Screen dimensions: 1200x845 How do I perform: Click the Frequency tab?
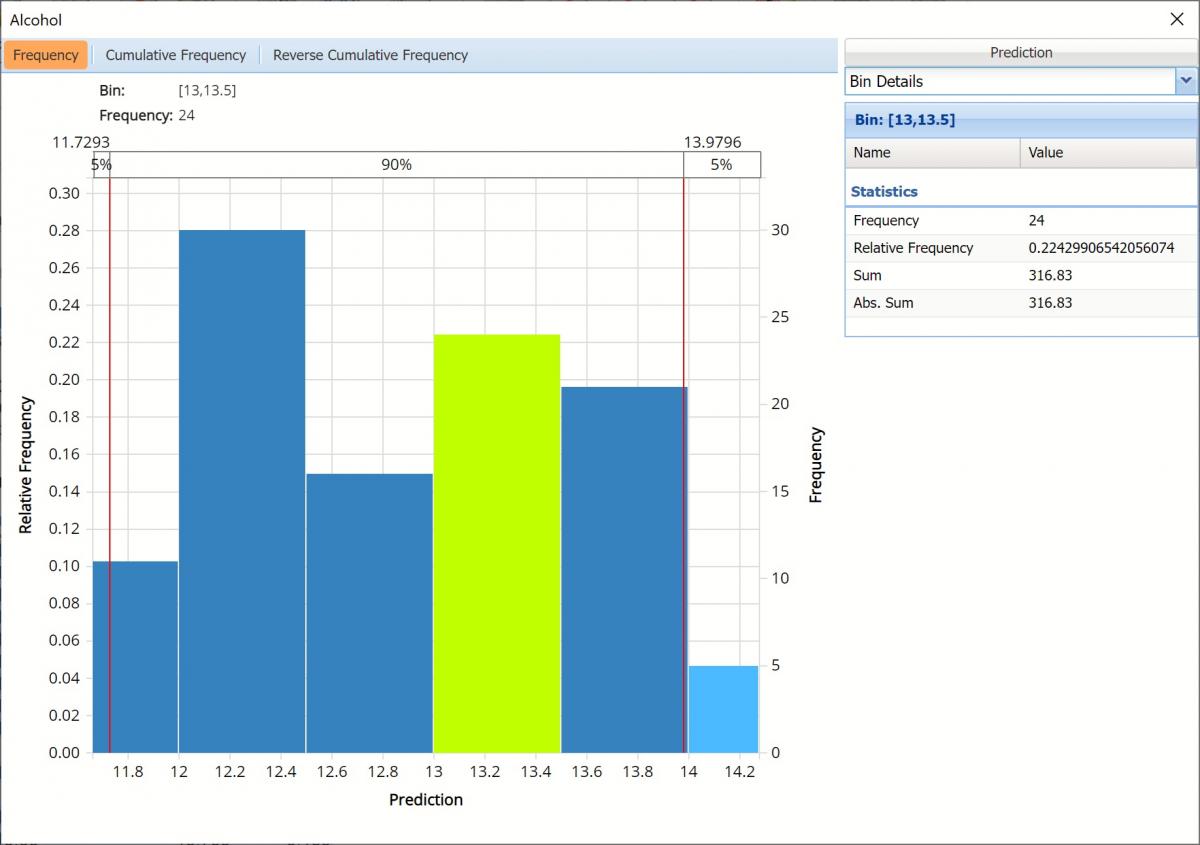[x=46, y=55]
